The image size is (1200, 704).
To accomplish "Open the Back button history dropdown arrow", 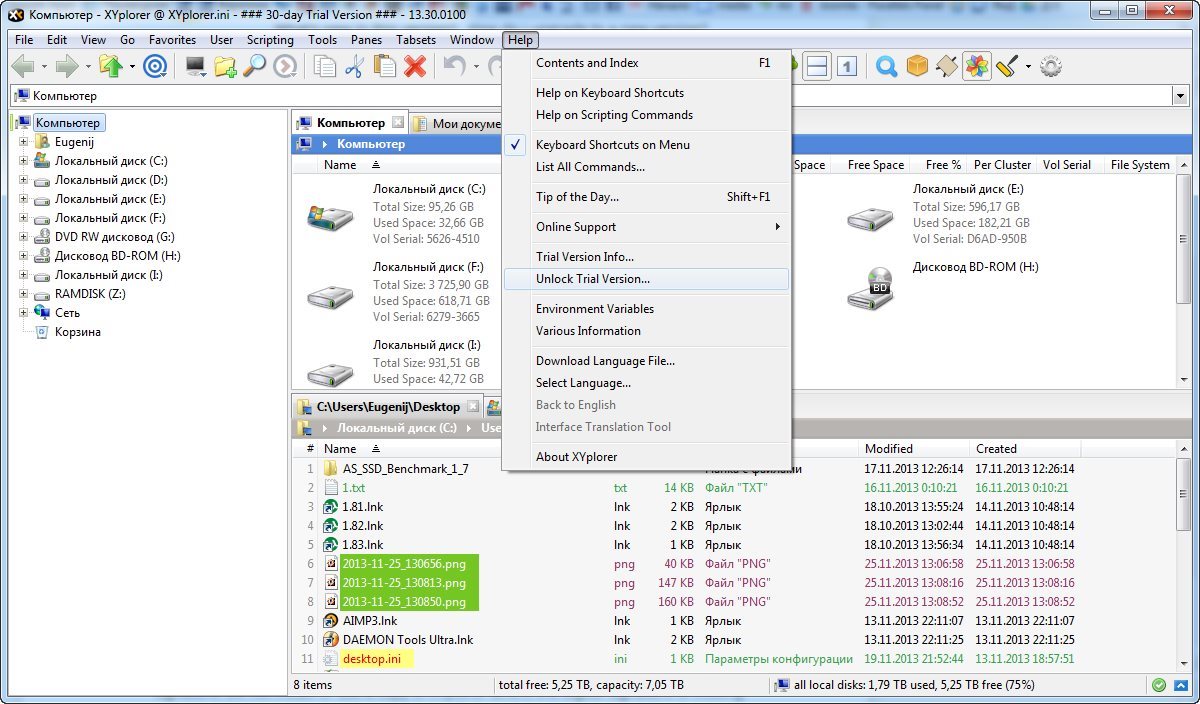I will [x=43, y=67].
